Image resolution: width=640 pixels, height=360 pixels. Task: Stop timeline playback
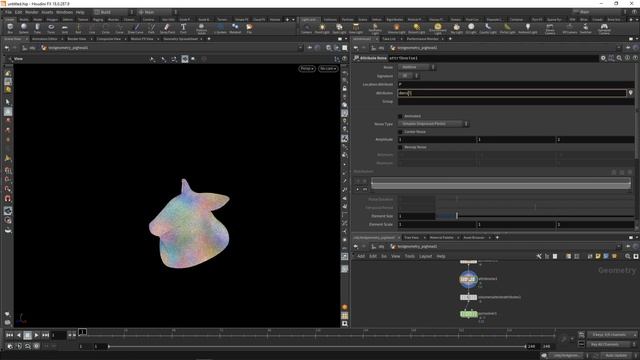pos(27,335)
